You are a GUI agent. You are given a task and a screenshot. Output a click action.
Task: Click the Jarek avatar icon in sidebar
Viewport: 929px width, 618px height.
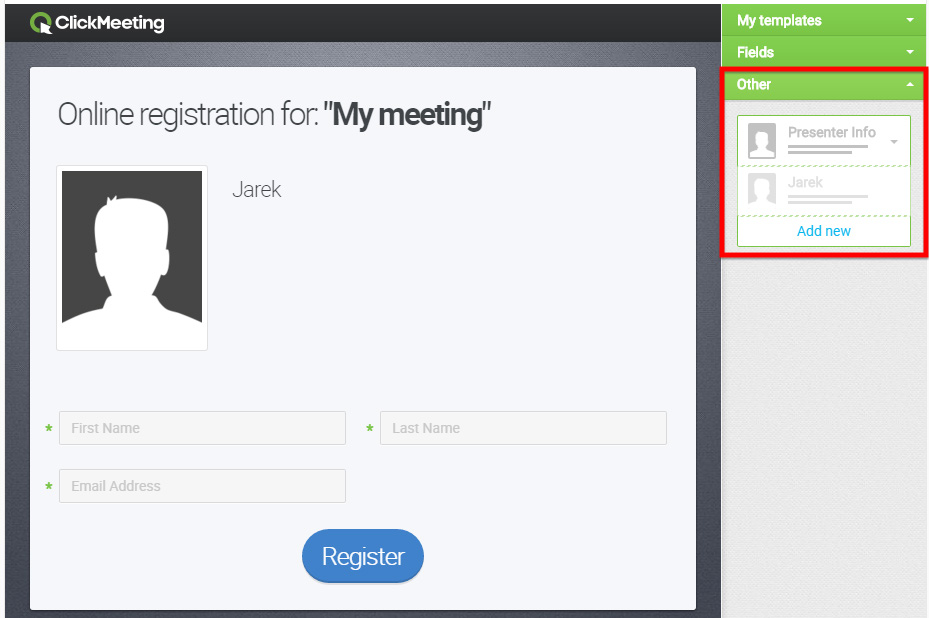(x=762, y=190)
